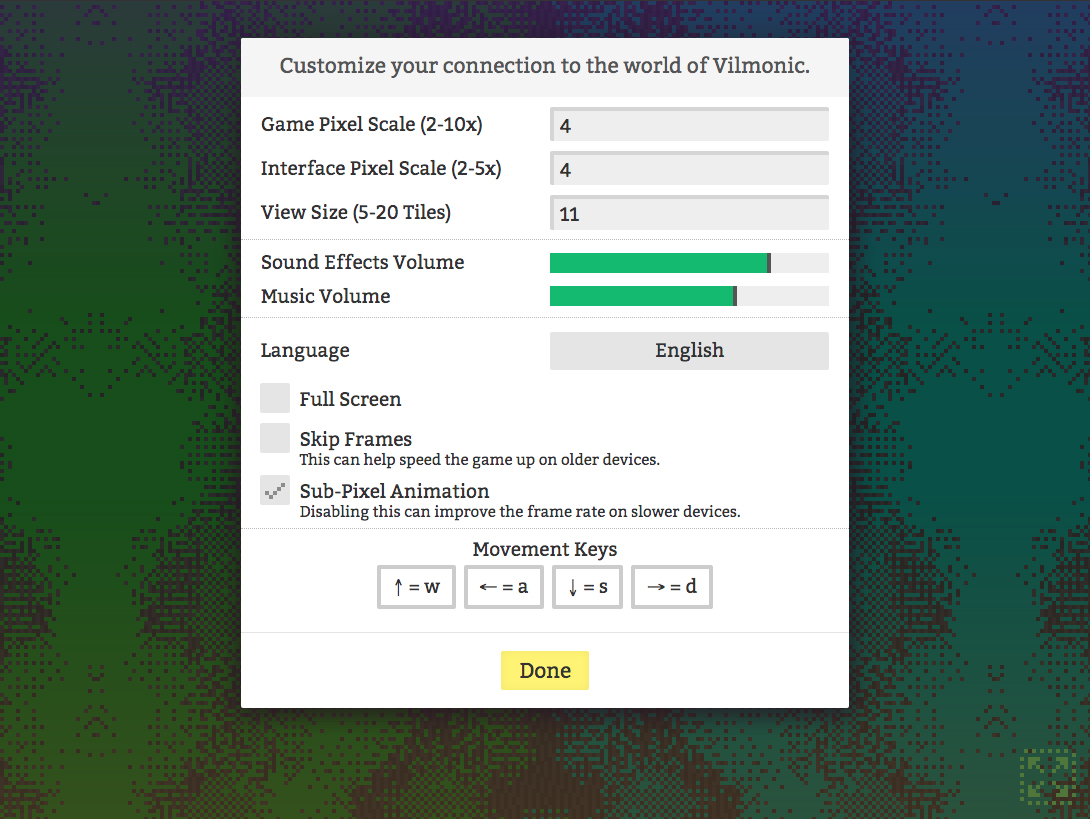Click the fullscreen expand icon in corner
1090x819 pixels.
point(1044,778)
